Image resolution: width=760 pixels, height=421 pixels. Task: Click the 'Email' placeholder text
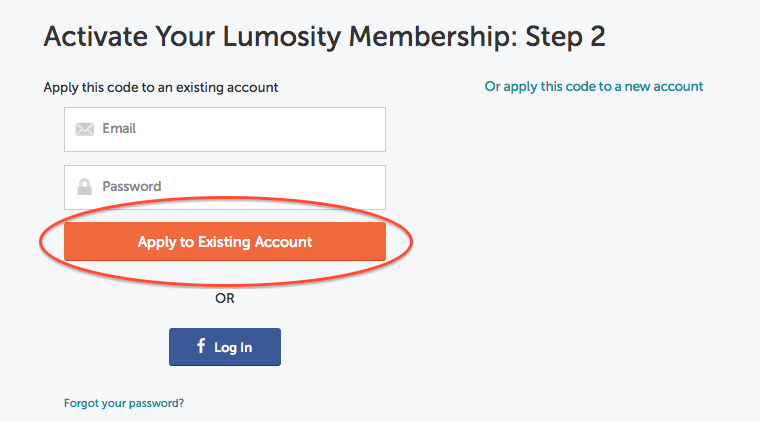119,129
